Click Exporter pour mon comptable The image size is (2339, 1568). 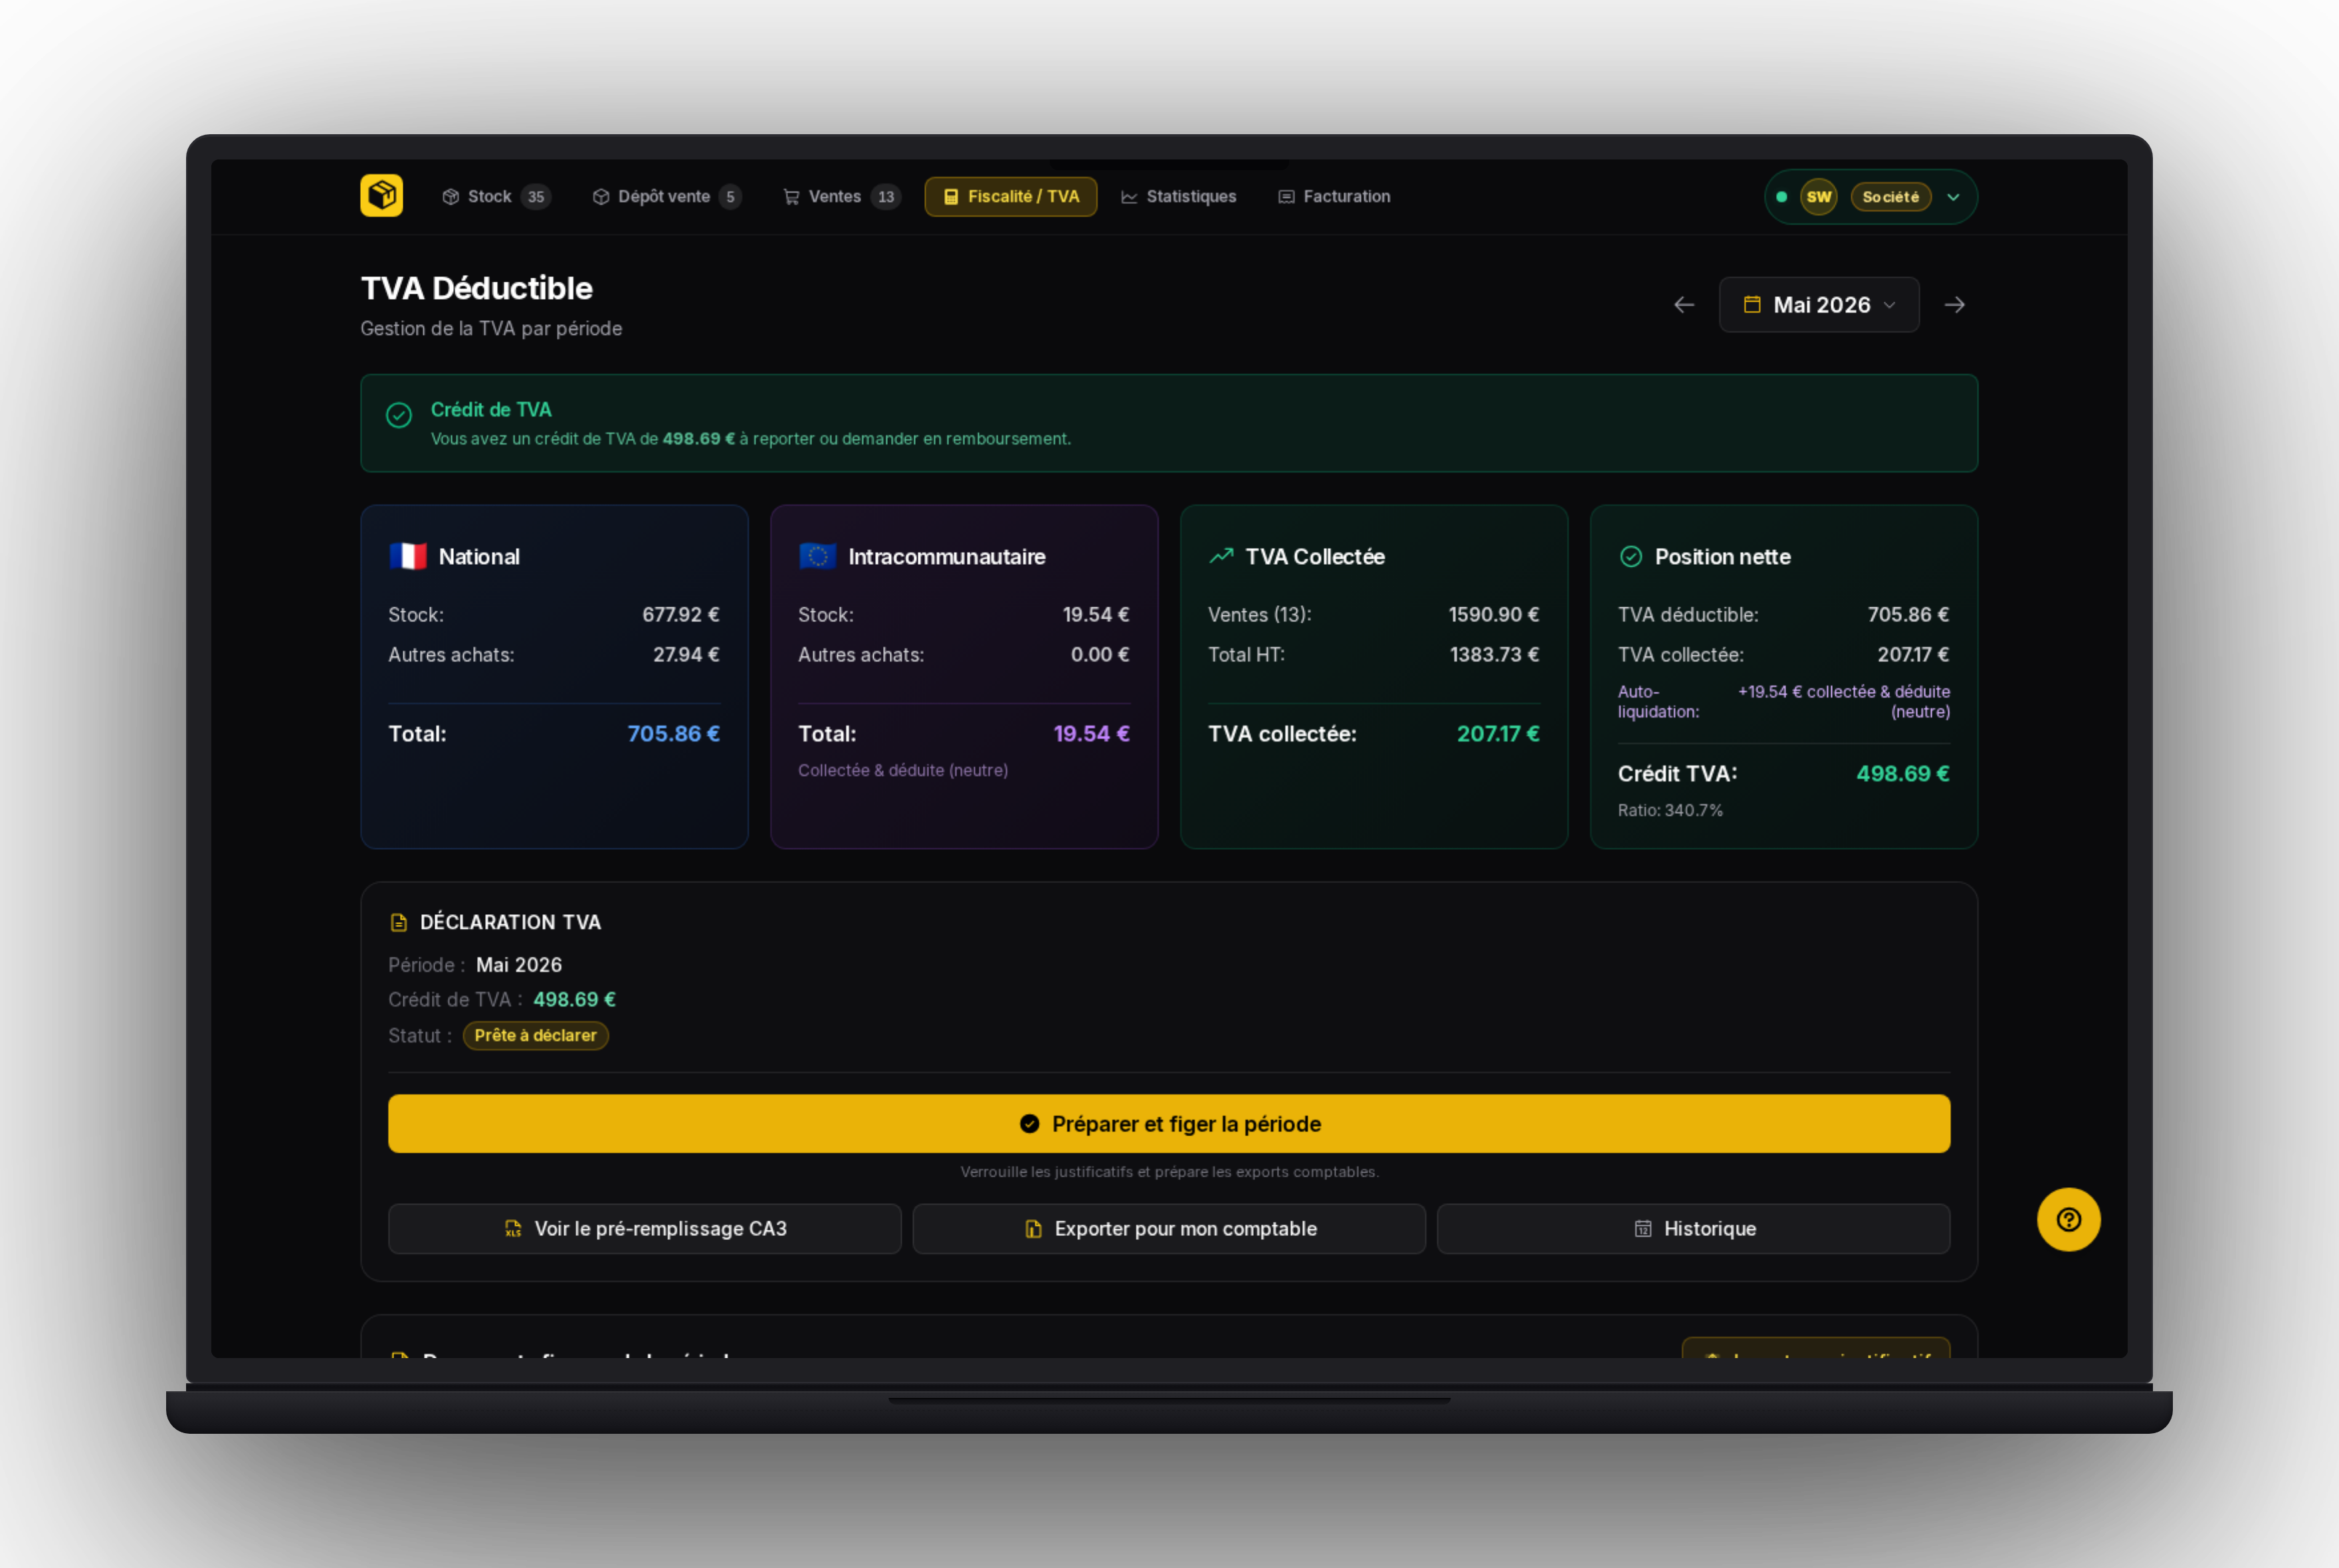pyautogui.click(x=1169, y=1228)
